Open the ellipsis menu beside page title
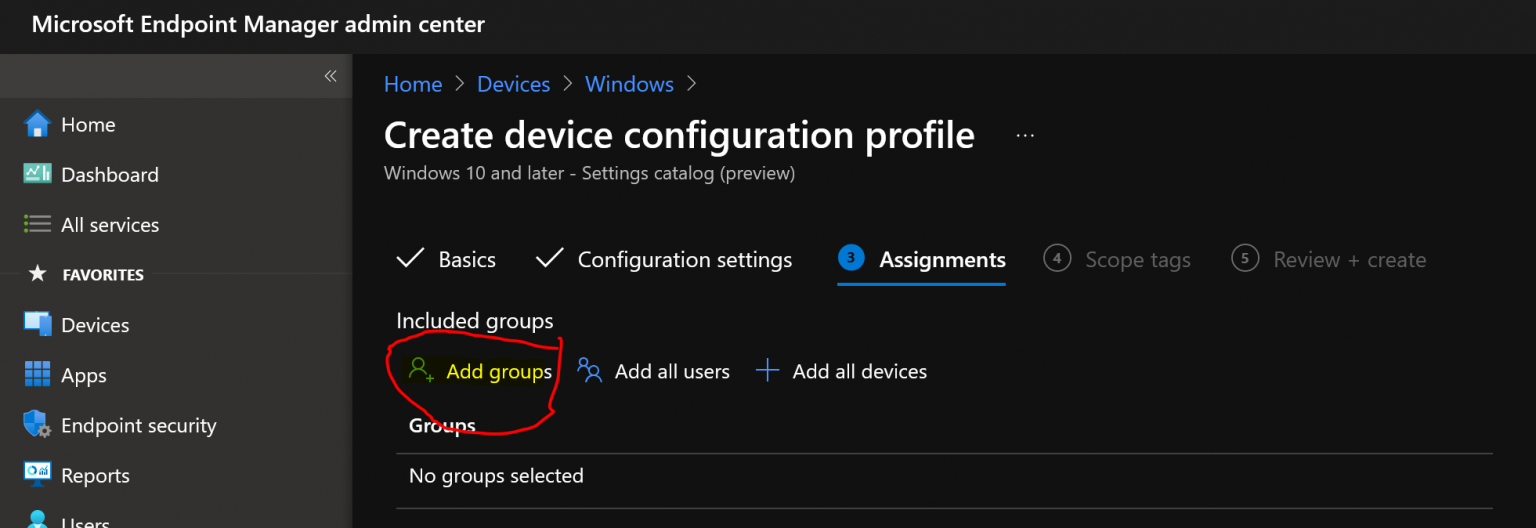This screenshot has height=528, width=1536. tap(1025, 135)
